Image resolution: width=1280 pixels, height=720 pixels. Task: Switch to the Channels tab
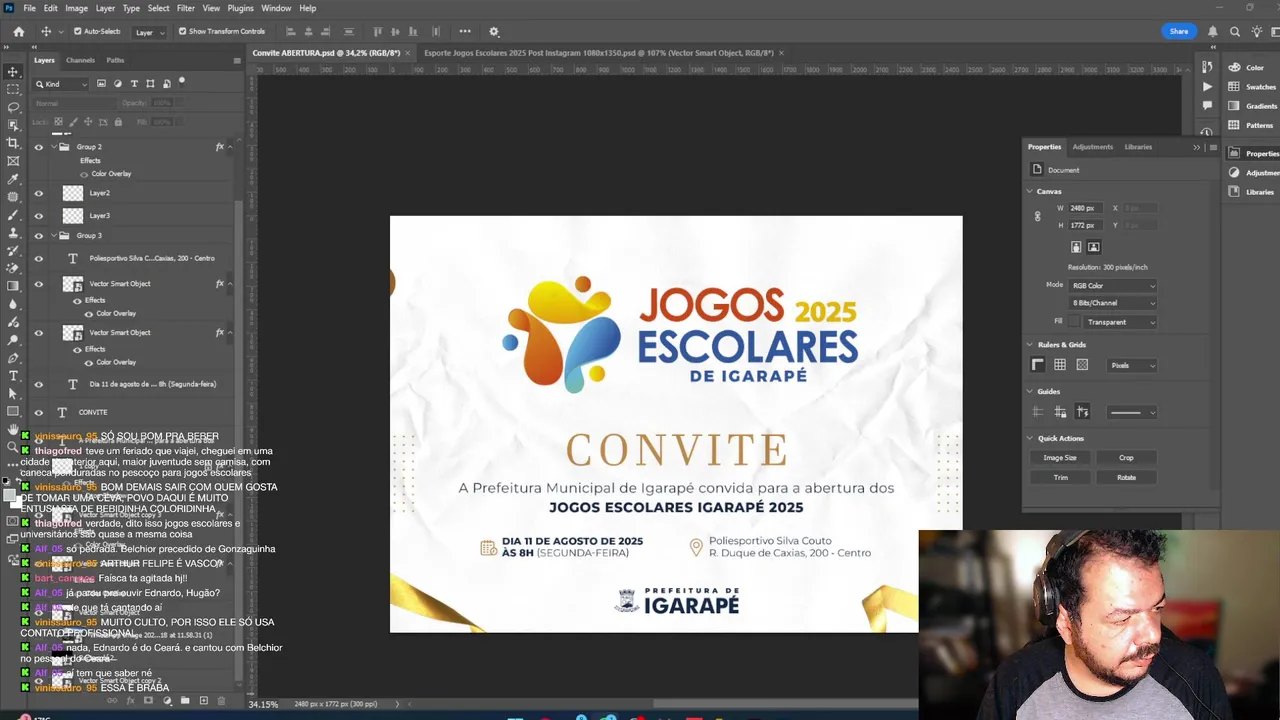point(80,60)
